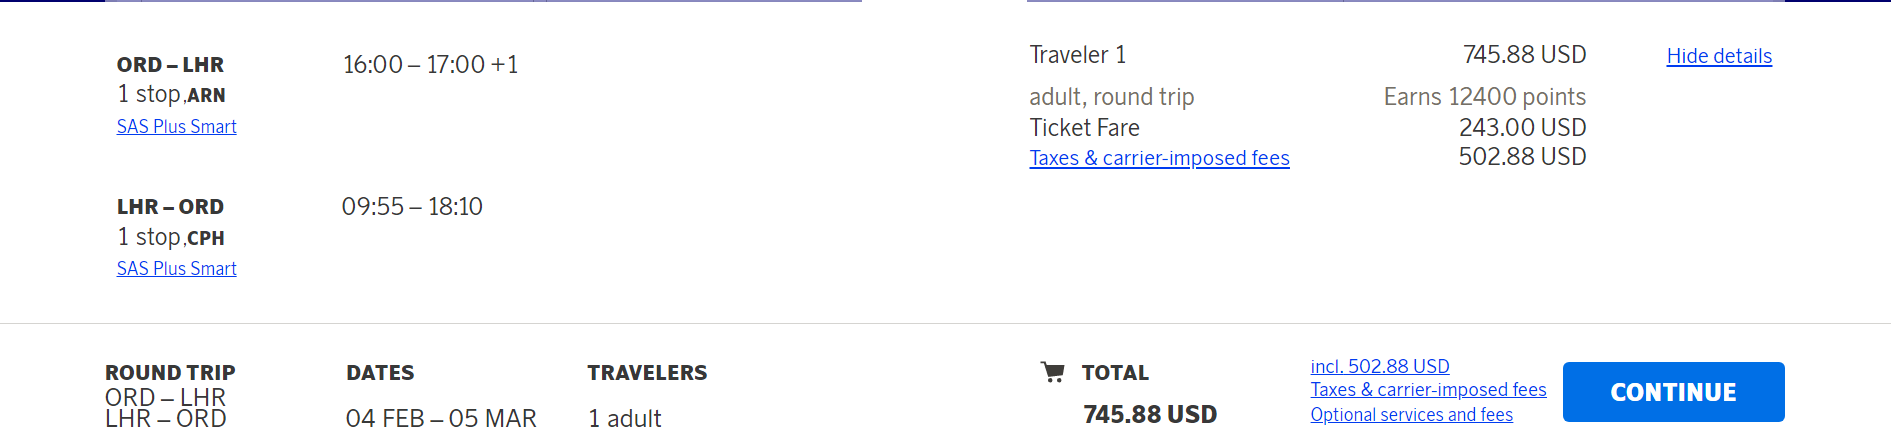
Task: Click the incl. 502.88 USD link
Action: (x=1380, y=366)
